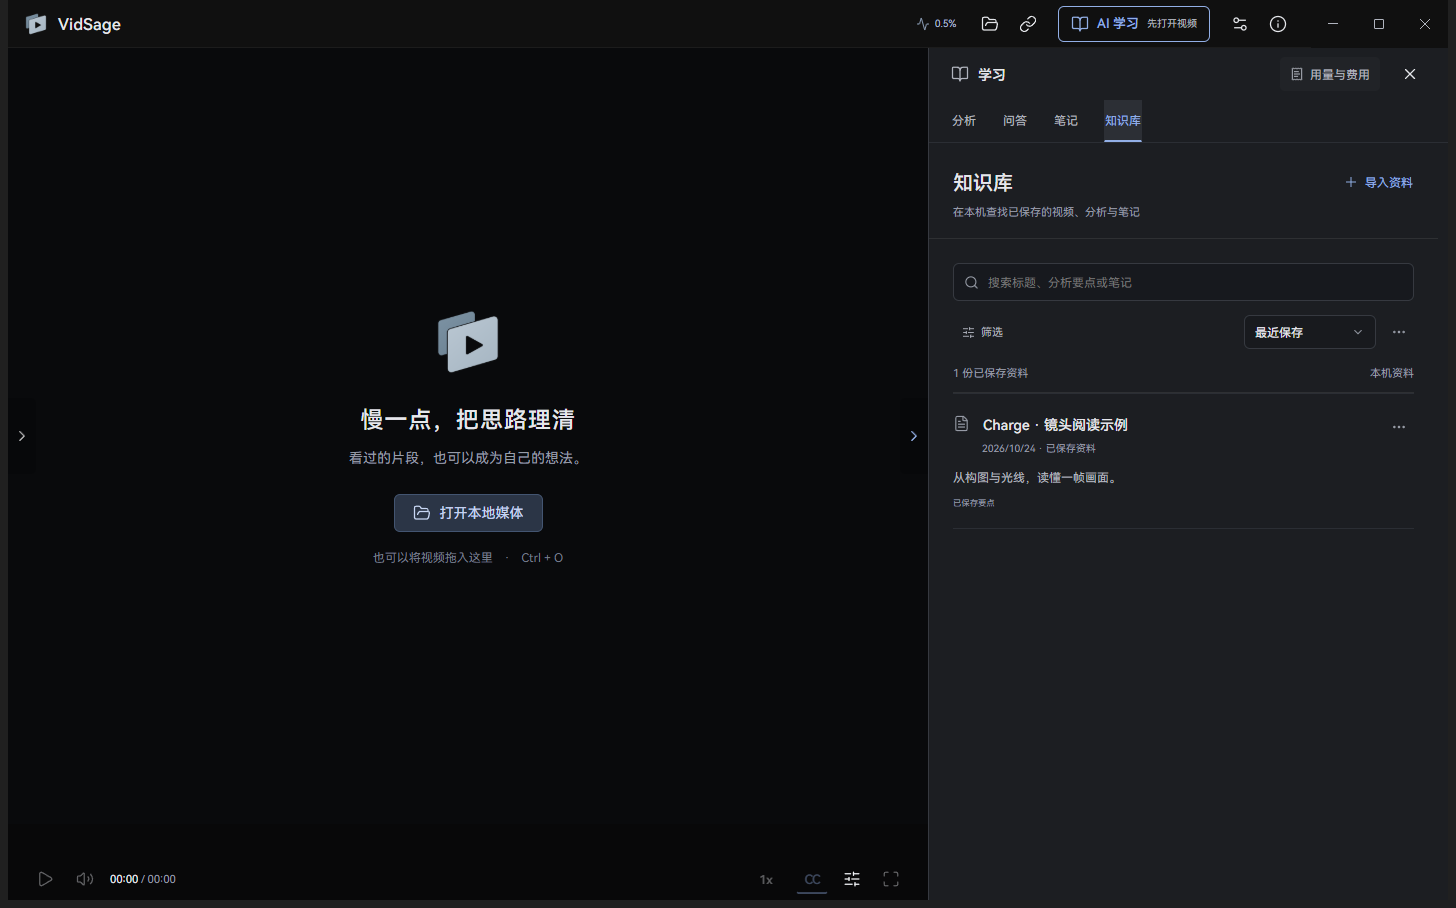1456x908 pixels.
Task: Expand the left edge chevron panel
Action: [x=22, y=436]
